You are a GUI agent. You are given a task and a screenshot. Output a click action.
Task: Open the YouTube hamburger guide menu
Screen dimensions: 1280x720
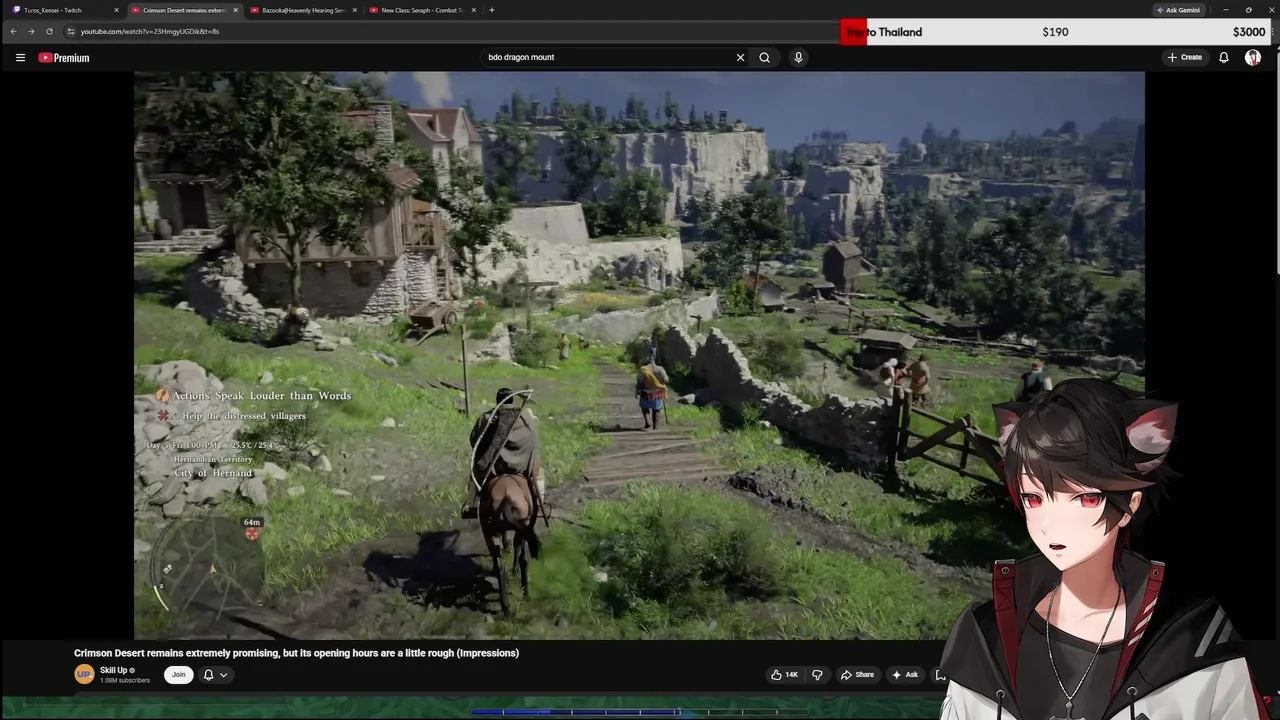20,58
